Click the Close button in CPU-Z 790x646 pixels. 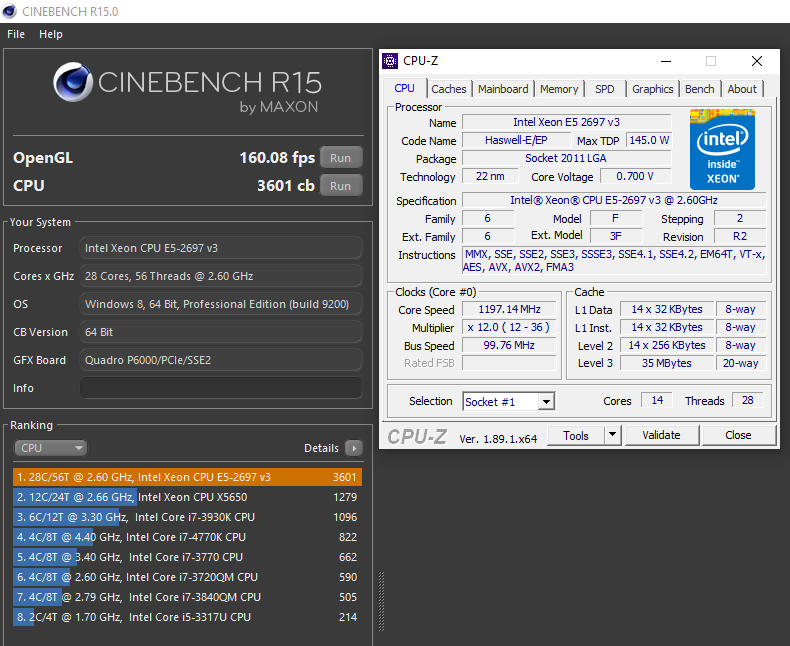pyautogui.click(x=738, y=435)
